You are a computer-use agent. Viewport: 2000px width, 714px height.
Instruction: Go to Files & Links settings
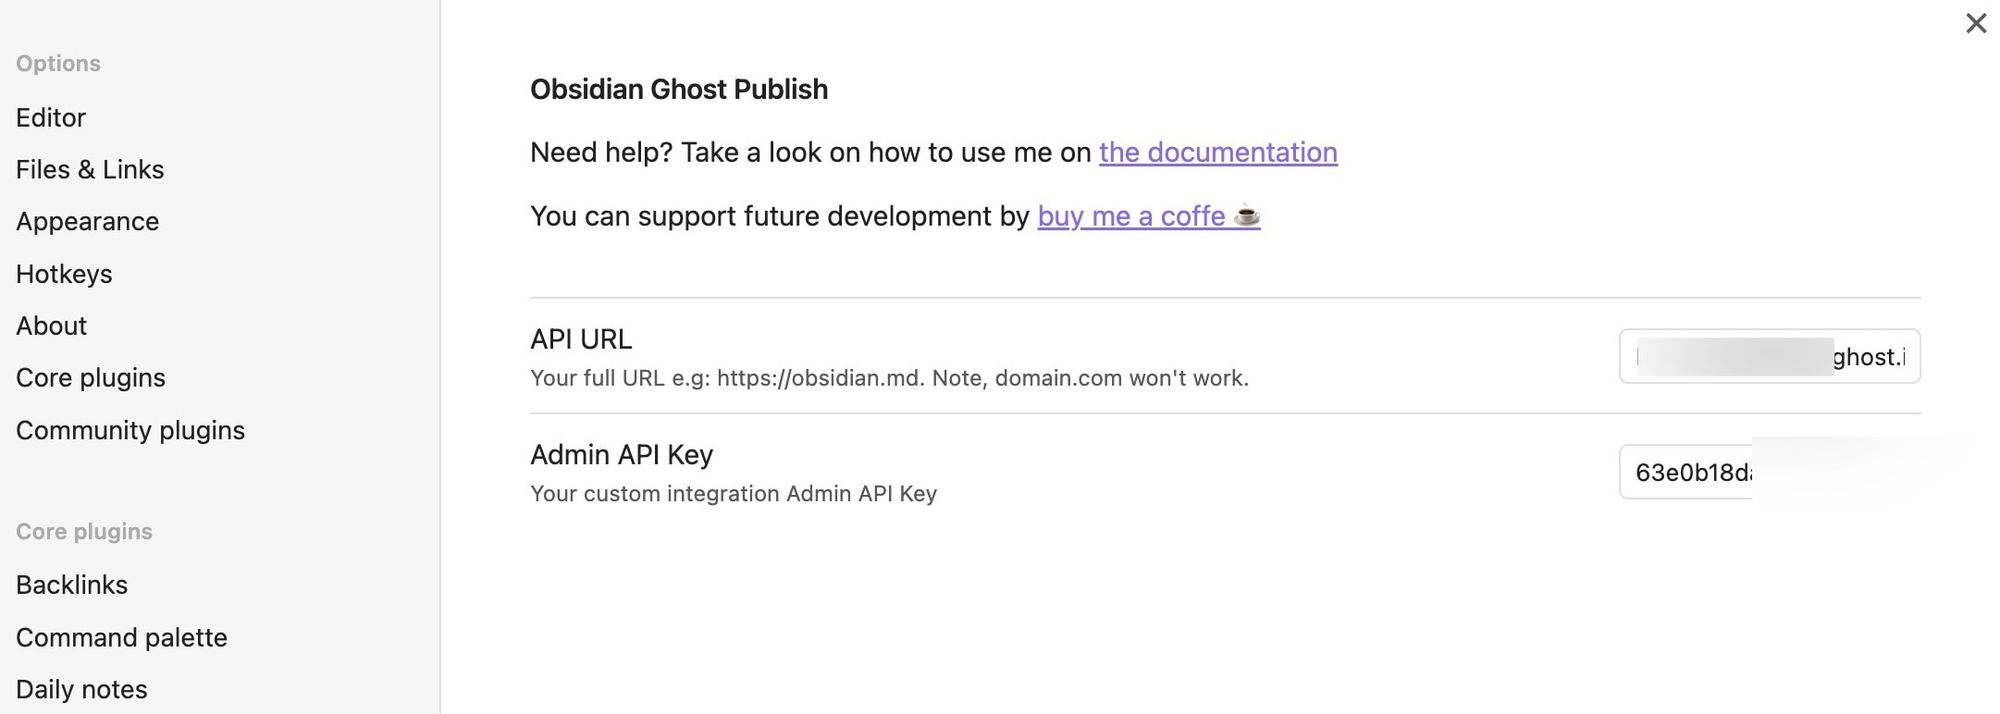(90, 170)
